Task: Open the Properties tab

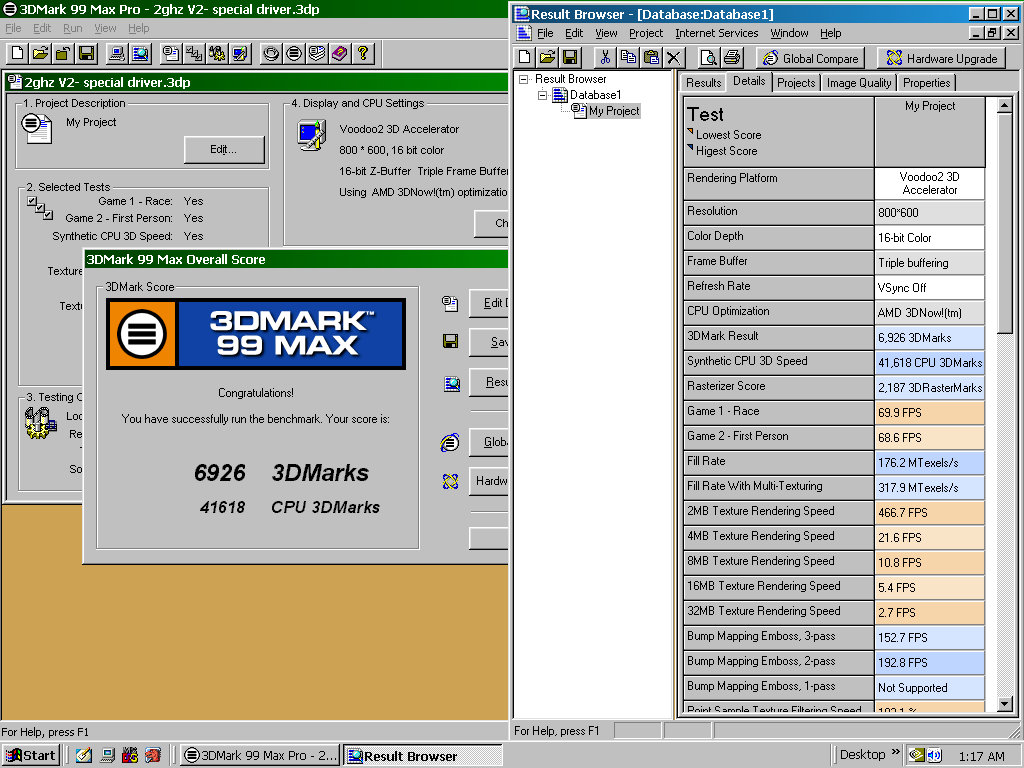Action: (x=927, y=83)
